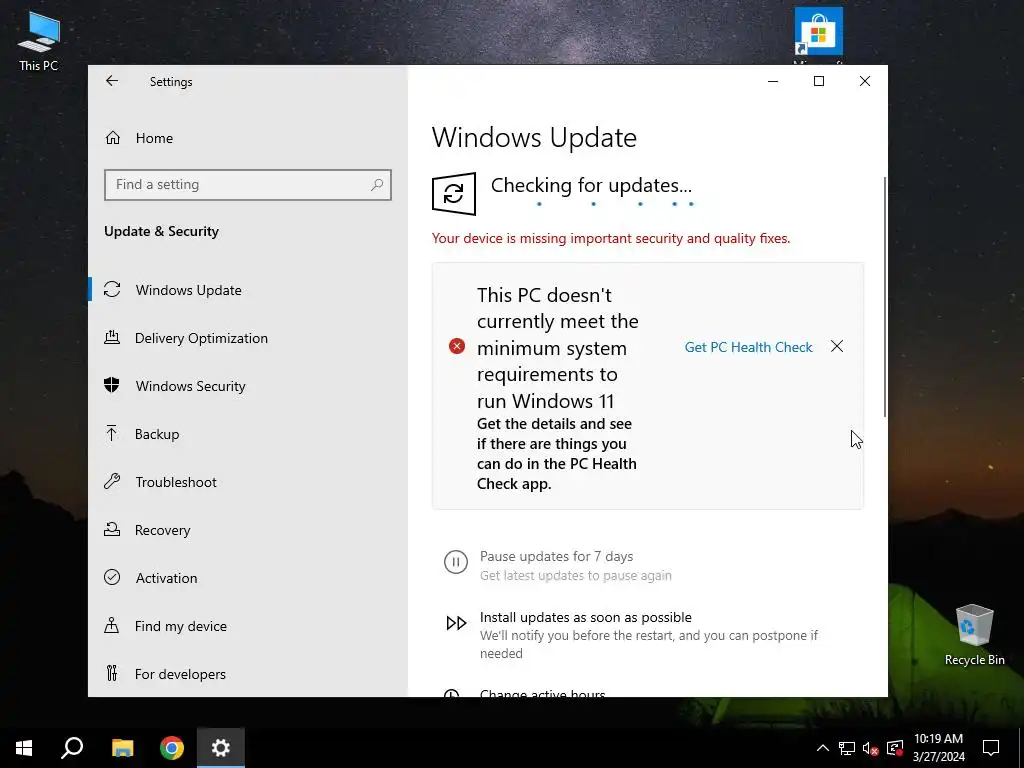Open Find my device settings

click(180, 626)
